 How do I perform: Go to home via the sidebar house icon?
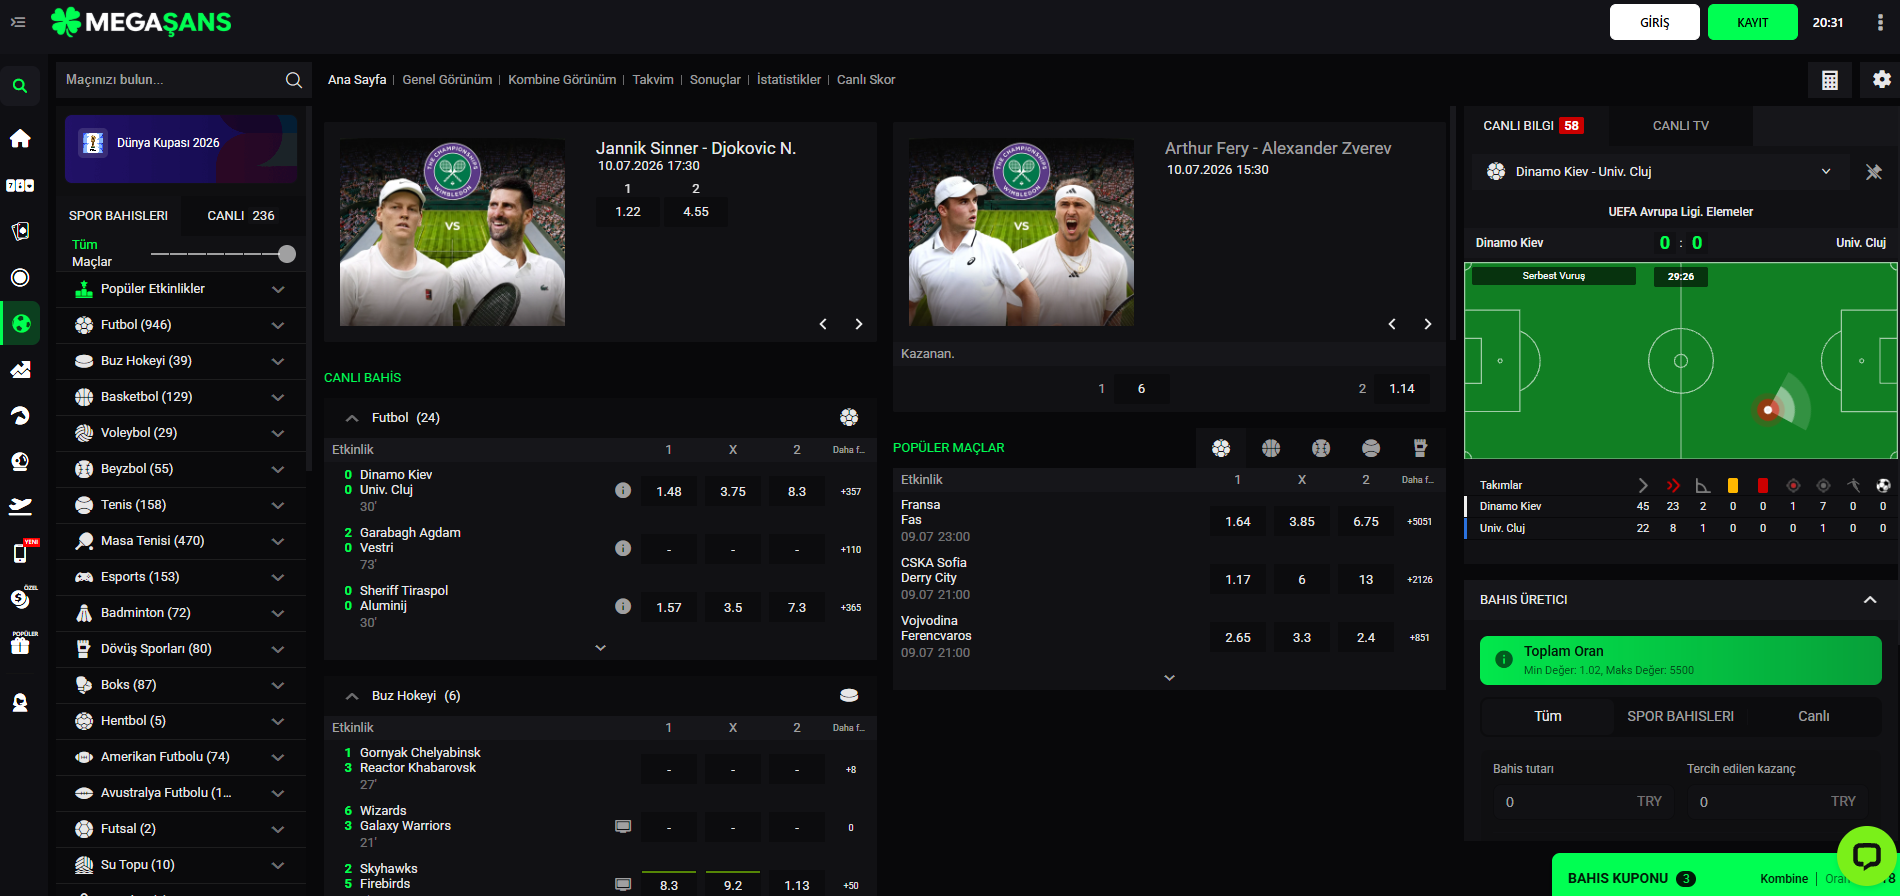[20, 139]
